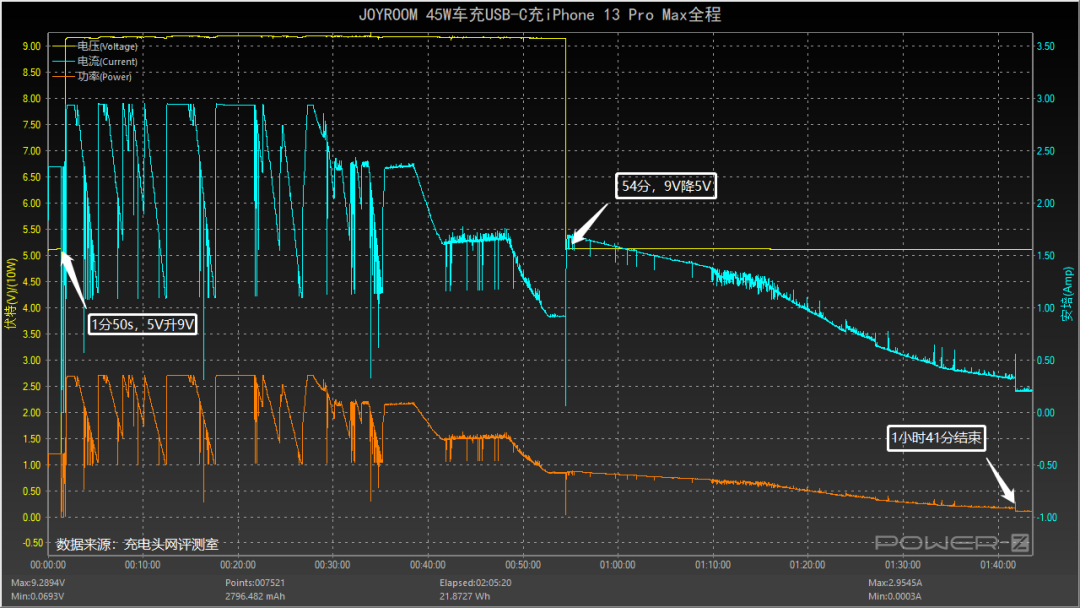Click the 00:30:00 time axis label

point(333,565)
